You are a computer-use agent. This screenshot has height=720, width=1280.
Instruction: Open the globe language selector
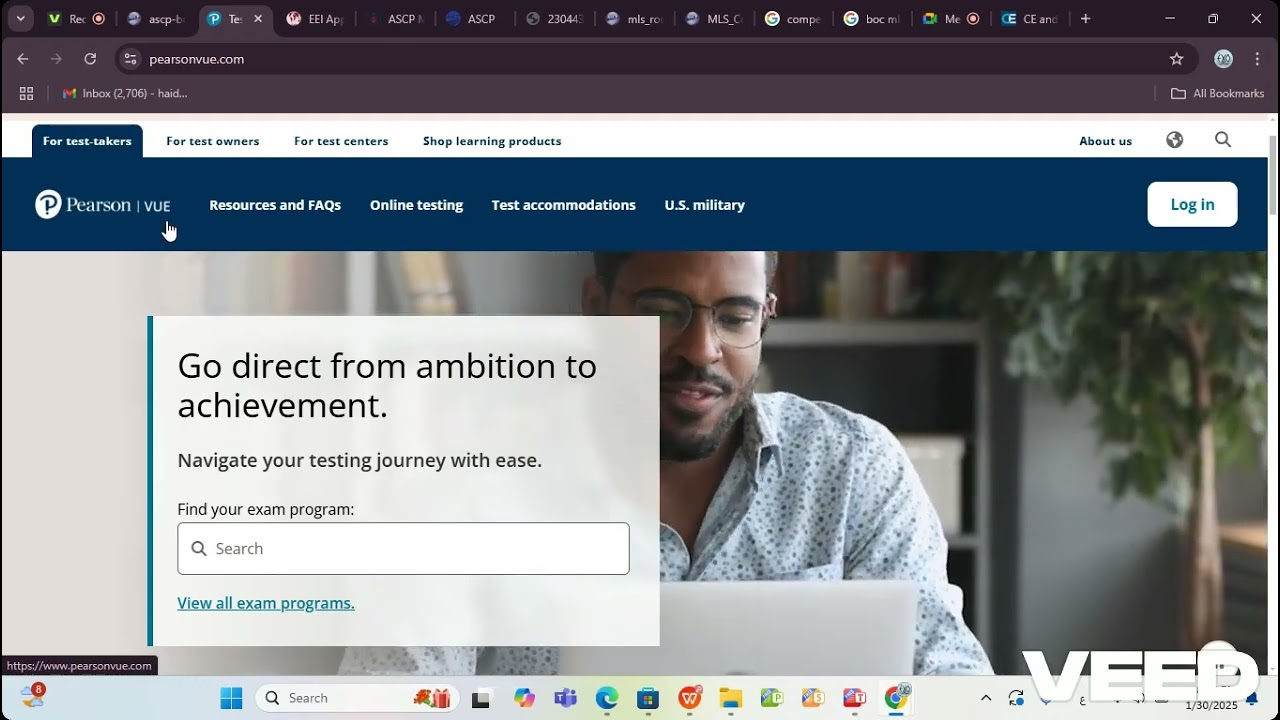coord(1175,140)
